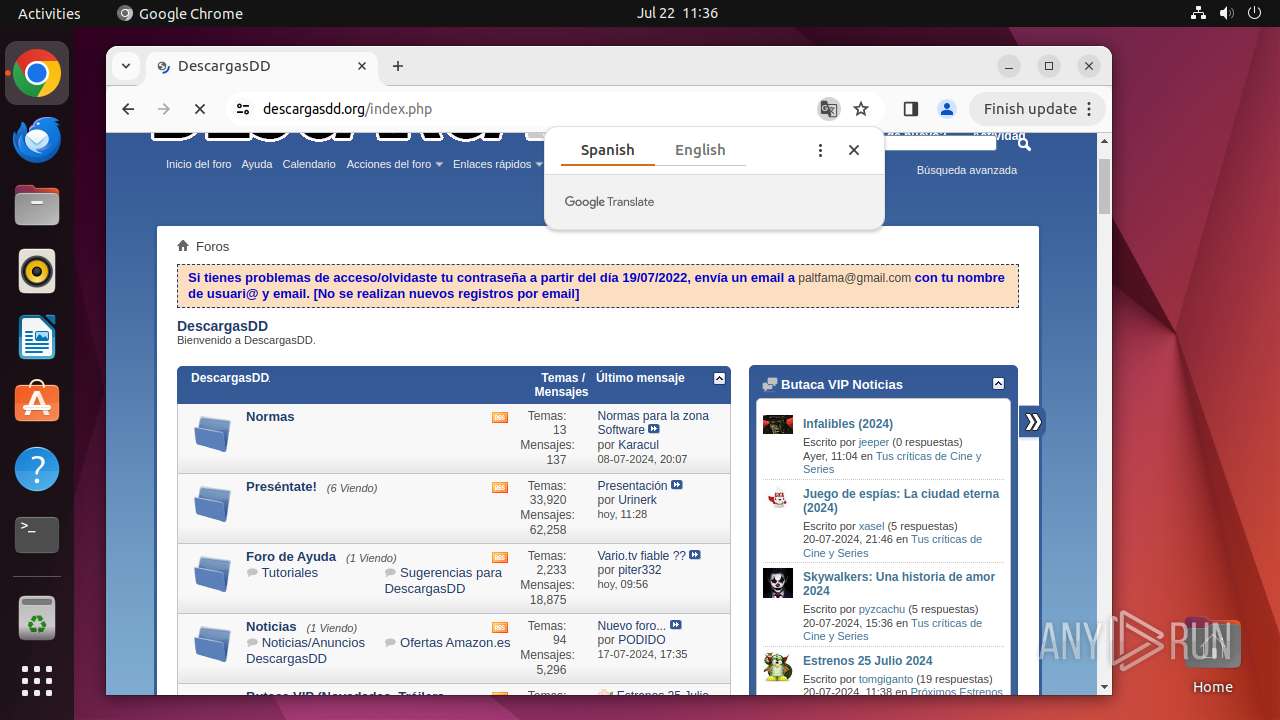Open the Preséntate! forum
Screen dimensions: 1280x720
click(281, 487)
